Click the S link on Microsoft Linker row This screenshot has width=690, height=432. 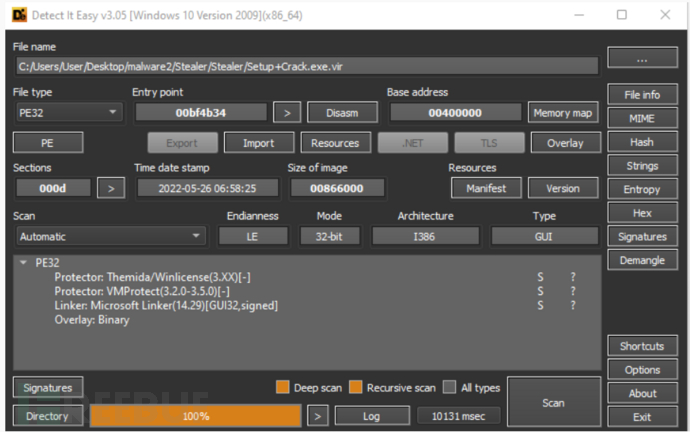click(540, 305)
